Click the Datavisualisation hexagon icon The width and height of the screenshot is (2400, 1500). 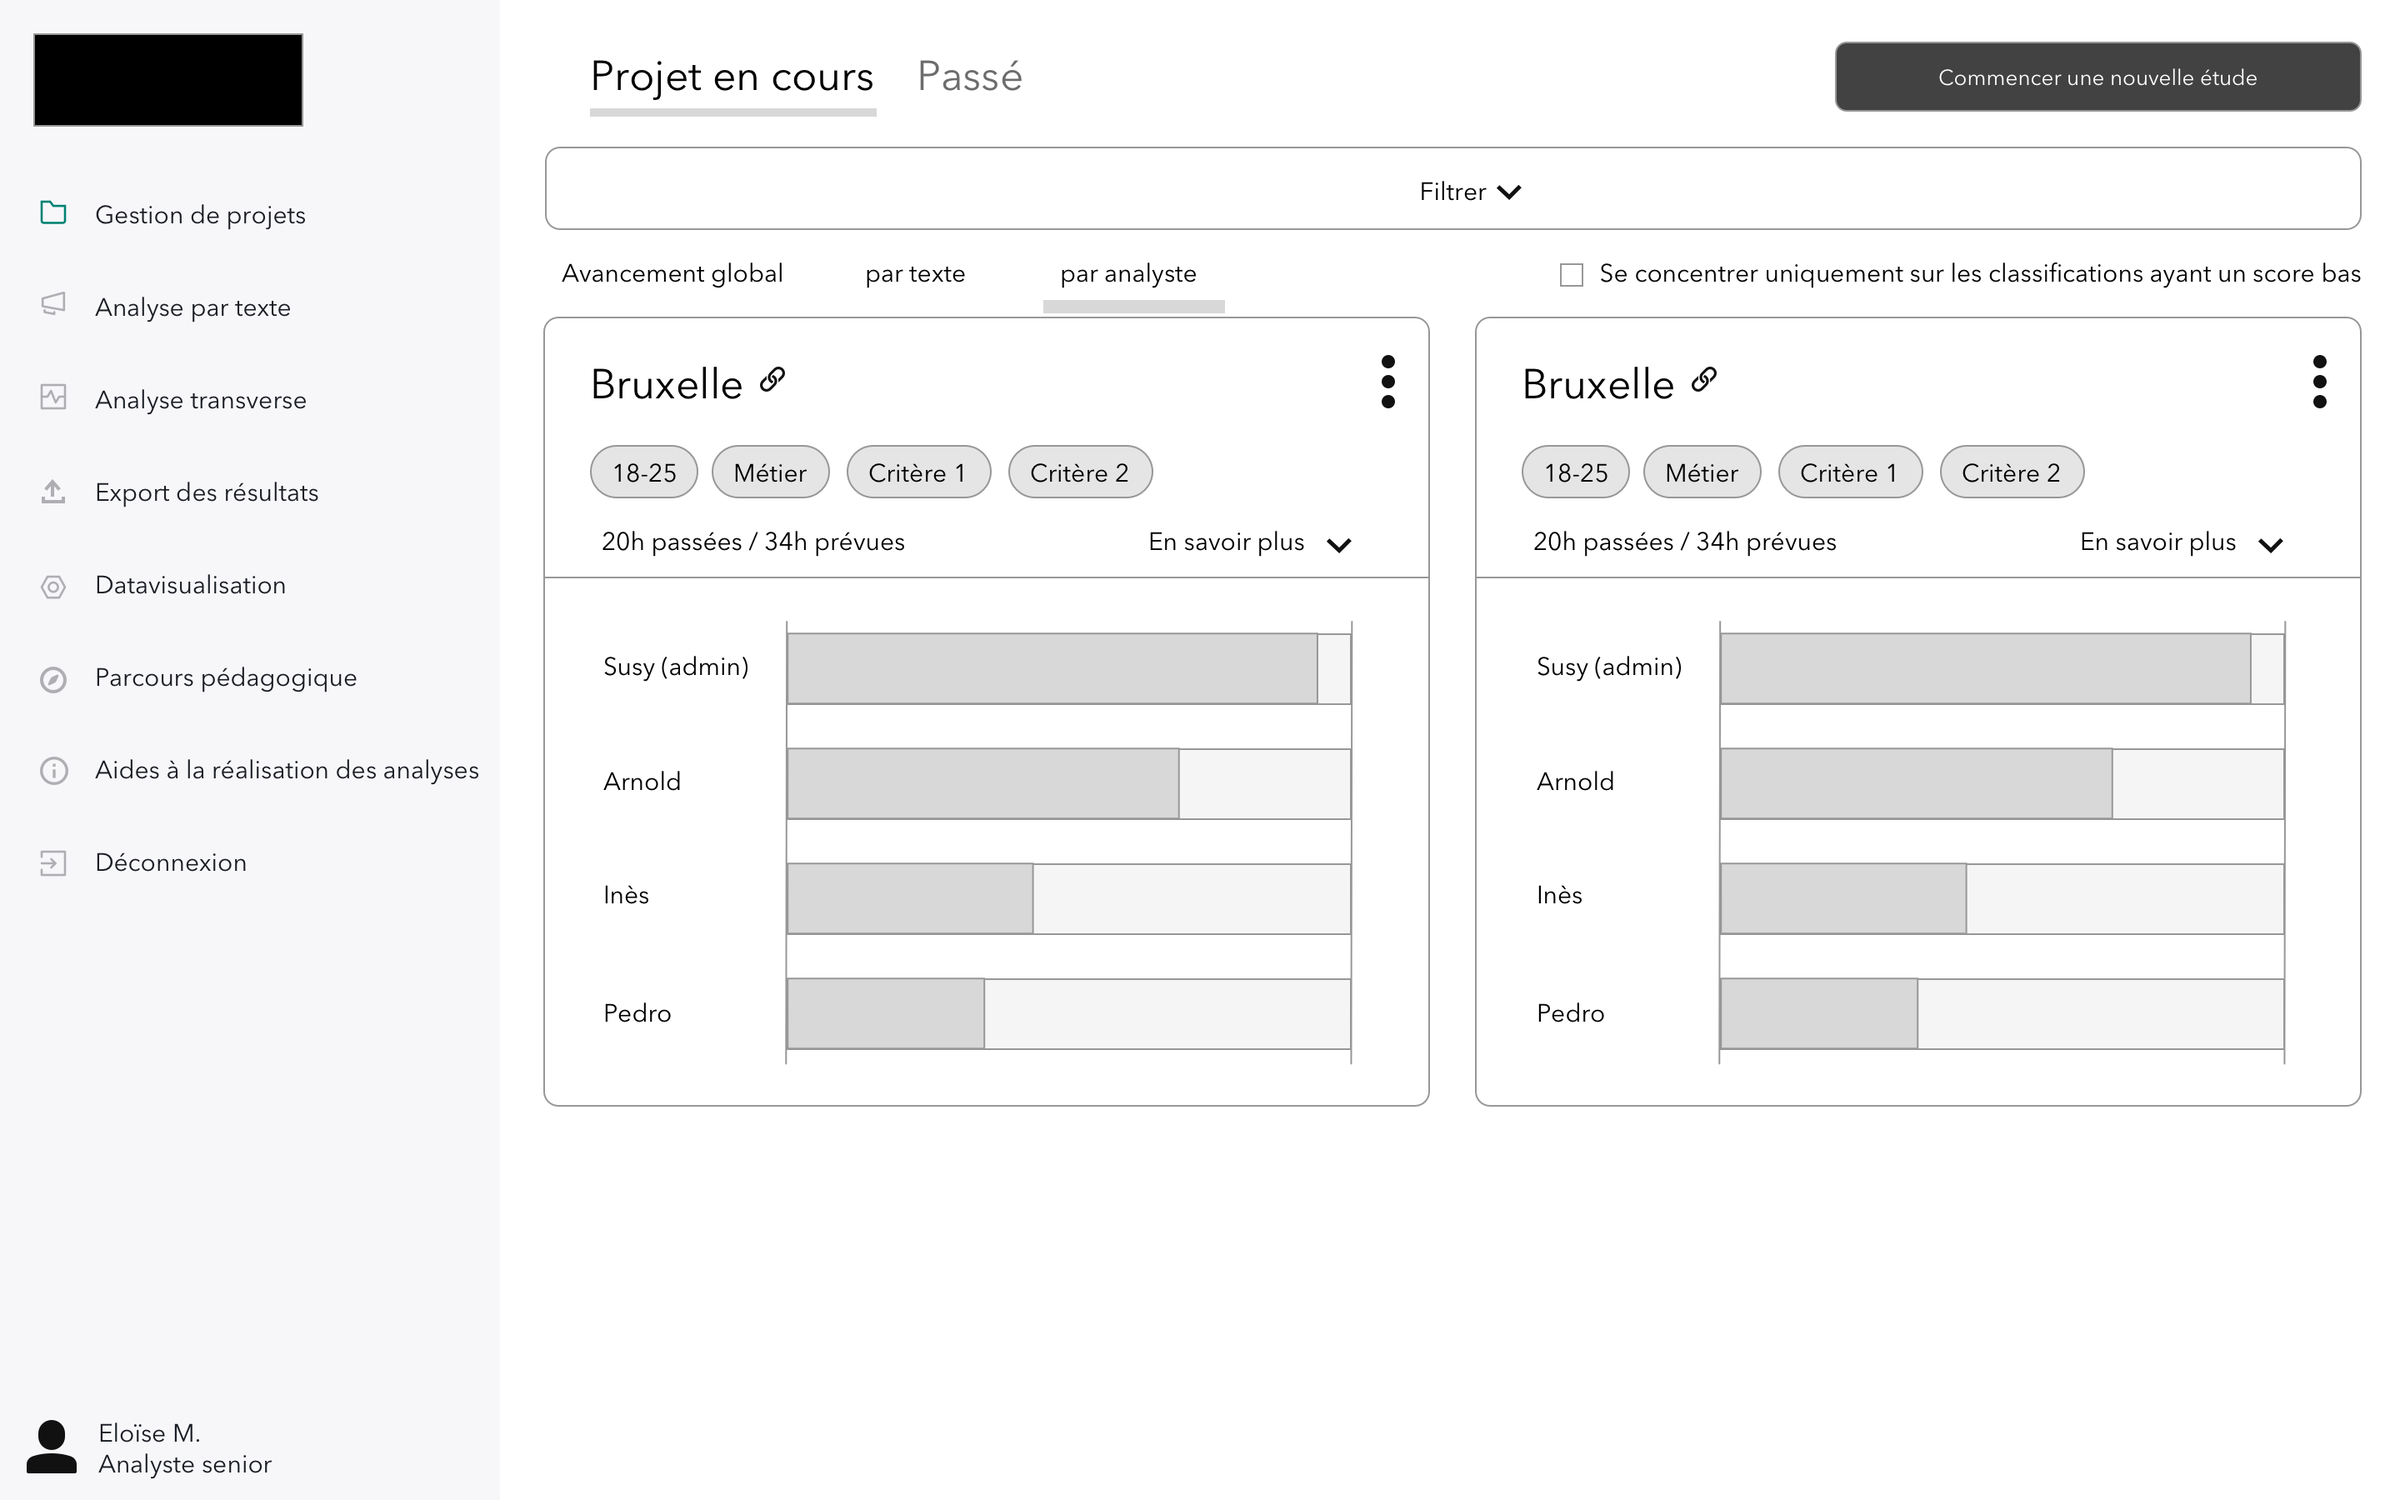[53, 586]
